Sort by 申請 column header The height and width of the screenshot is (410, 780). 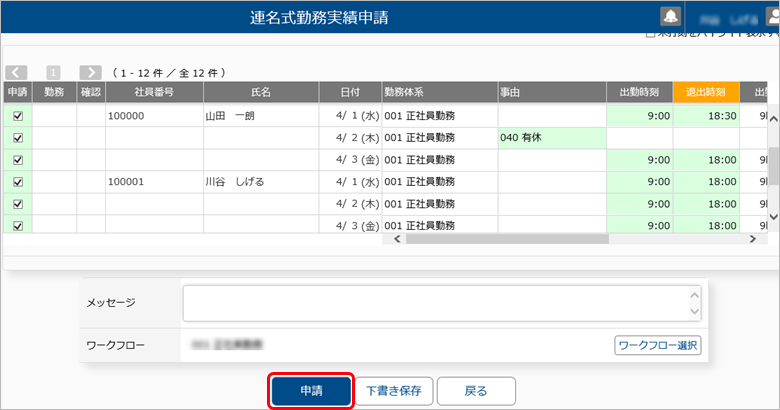click(18, 92)
